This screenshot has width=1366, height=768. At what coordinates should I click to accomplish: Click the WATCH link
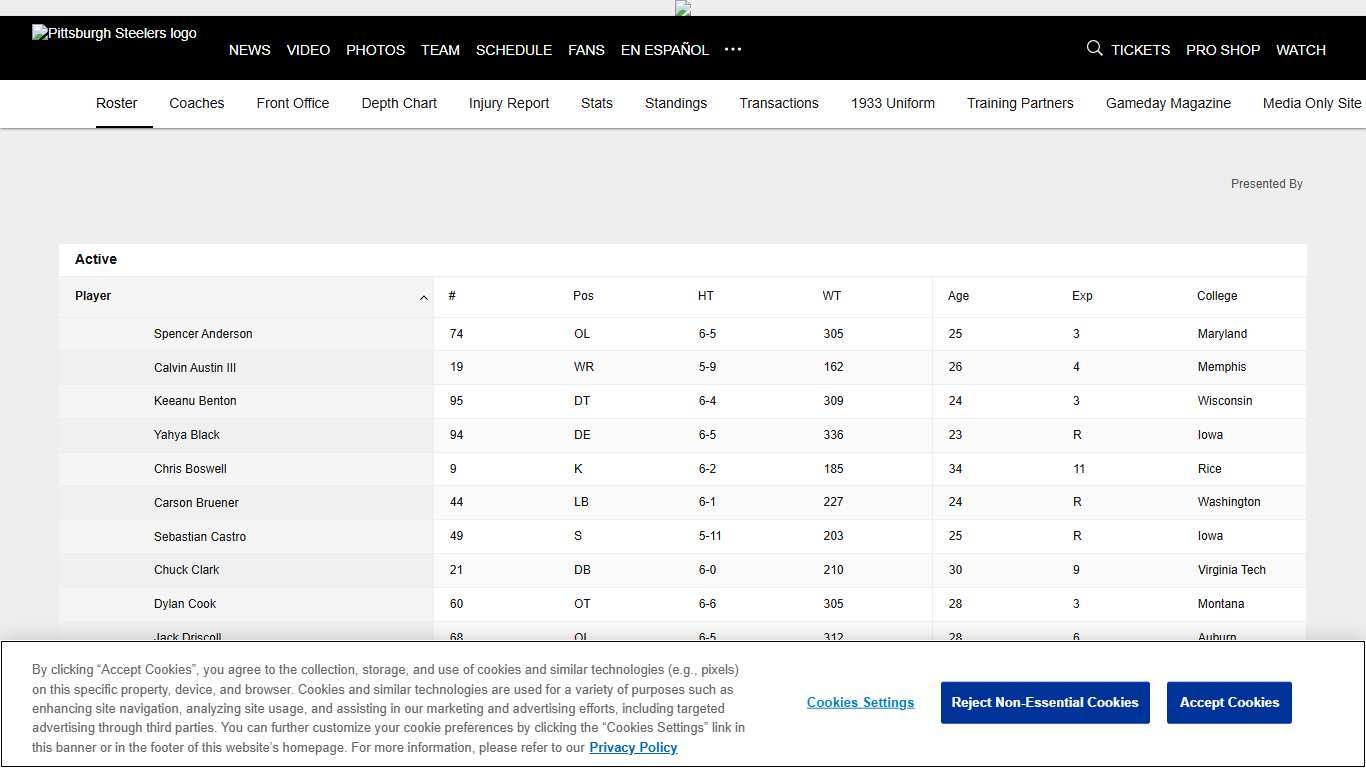click(x=1301, y=50)
